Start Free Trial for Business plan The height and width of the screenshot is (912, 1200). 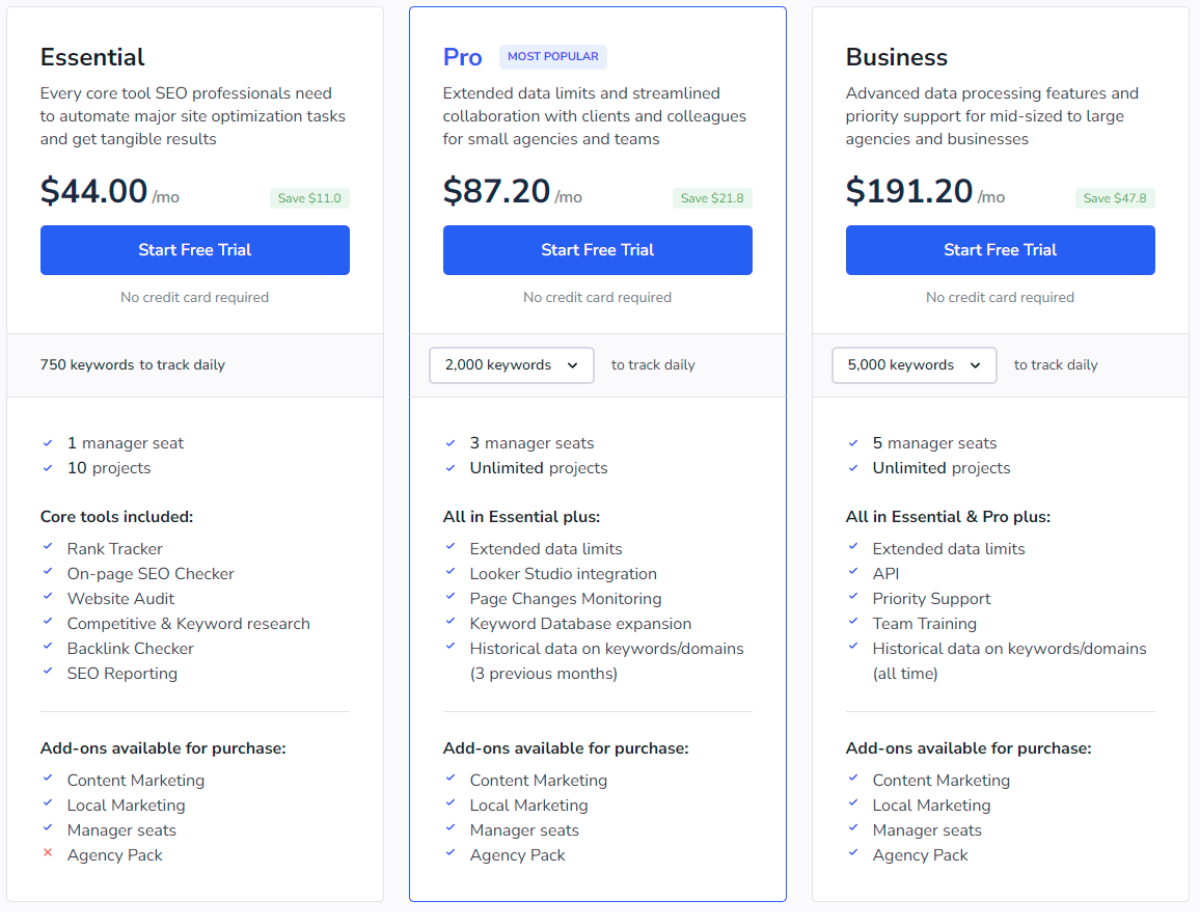click(x=1000, y=250)
